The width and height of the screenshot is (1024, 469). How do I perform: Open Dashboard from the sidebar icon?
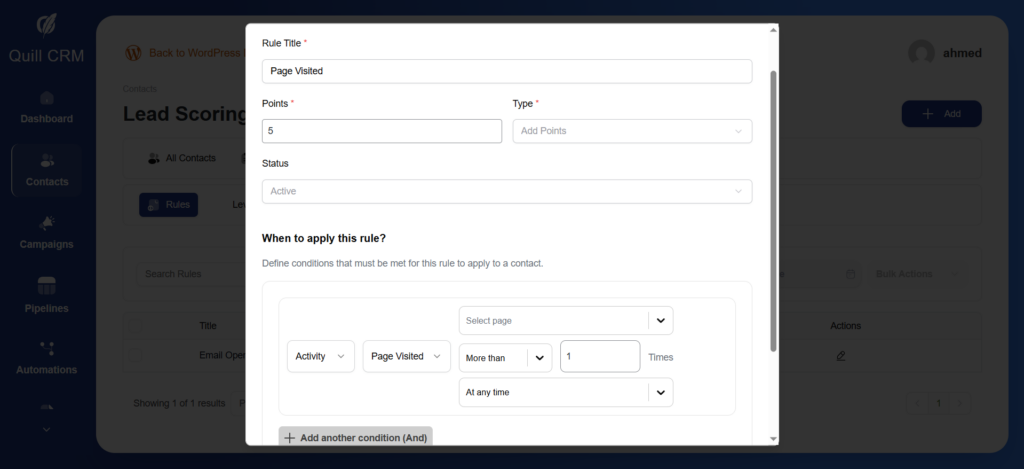pos(47,99)
